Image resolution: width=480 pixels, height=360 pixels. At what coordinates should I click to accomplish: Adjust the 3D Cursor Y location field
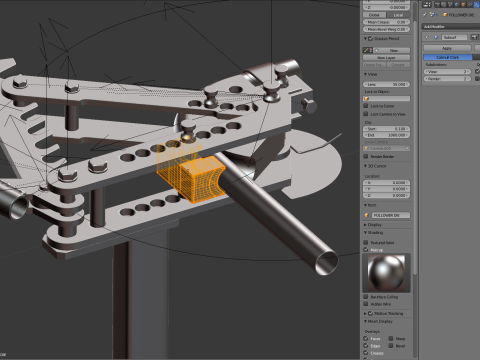tap(386, 189)
